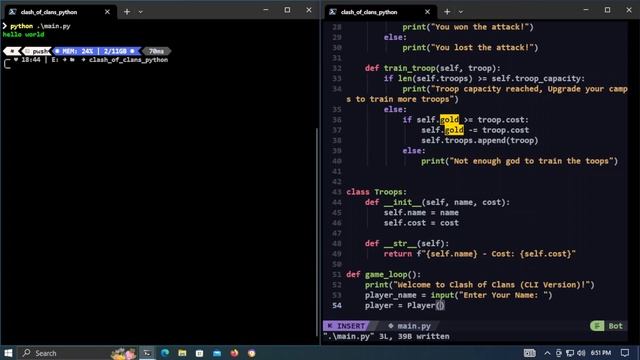This screenshot has width=640, height=360.
Task: Select the right window clash_of_clans_python tab
Action: coord(380,12)
